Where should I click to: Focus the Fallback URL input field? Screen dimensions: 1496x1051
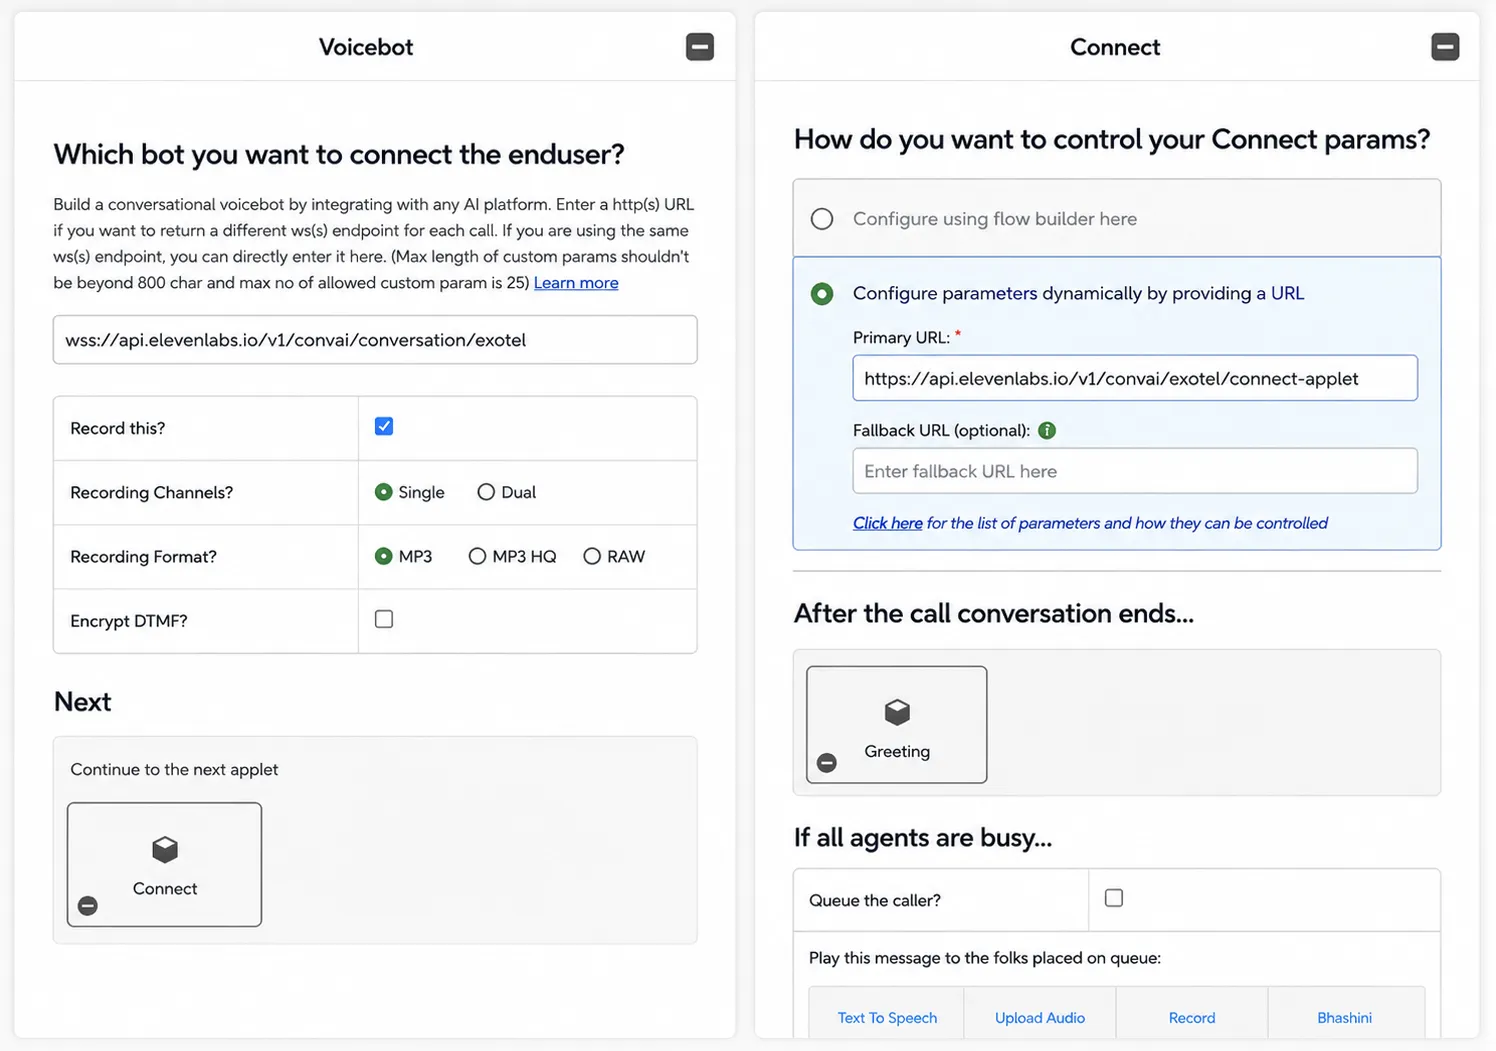click(x=1135, y=471)
